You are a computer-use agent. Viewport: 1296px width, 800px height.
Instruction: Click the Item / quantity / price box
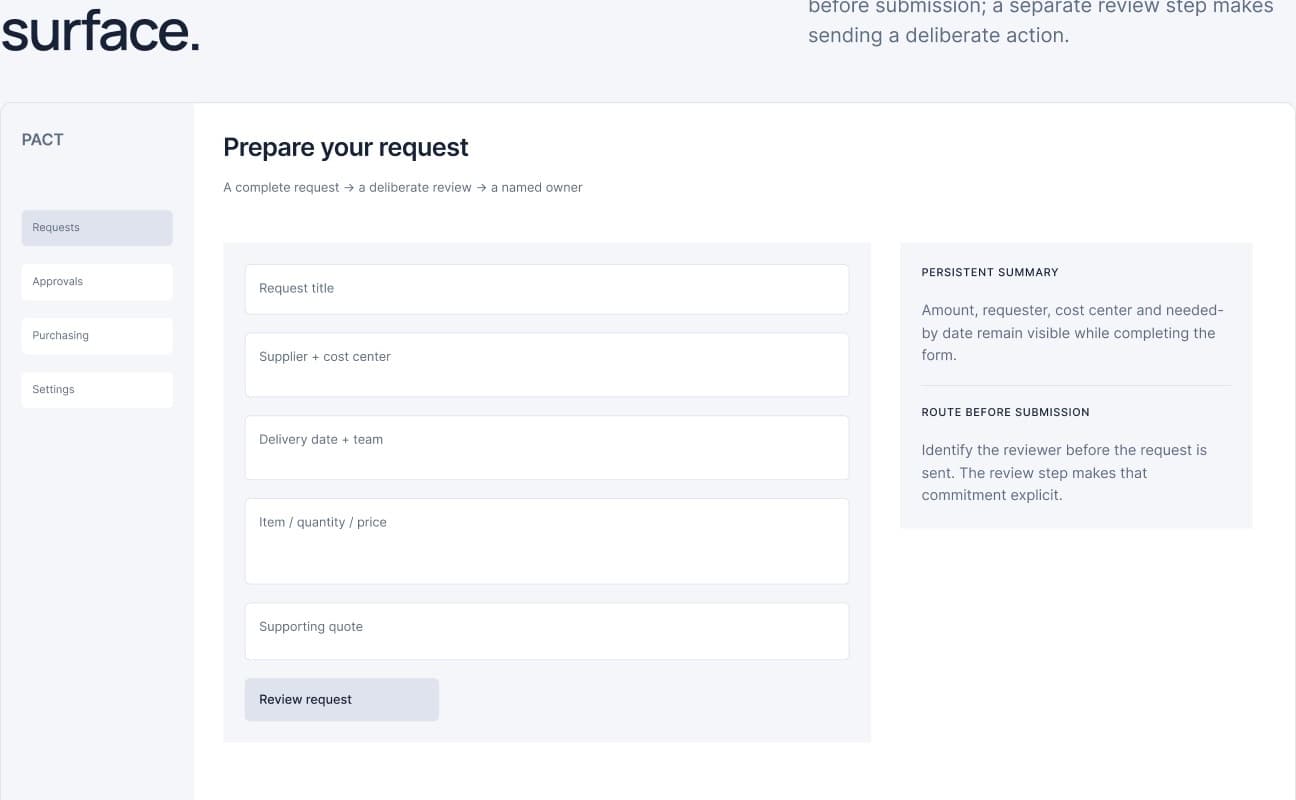click(x=547, y=541)
